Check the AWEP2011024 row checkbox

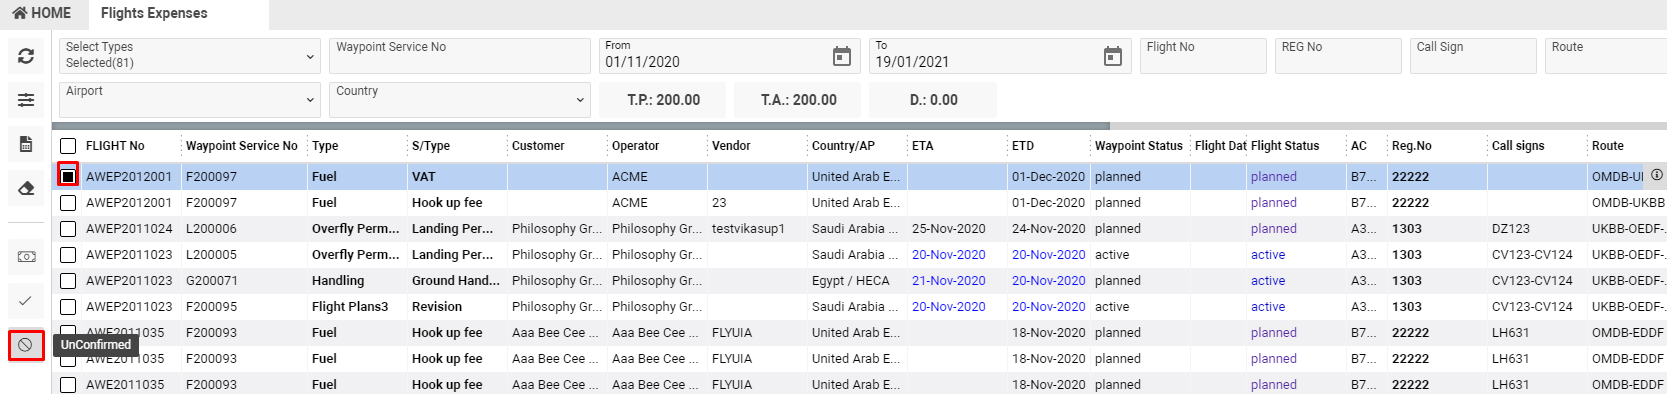[x=68, y=229]
